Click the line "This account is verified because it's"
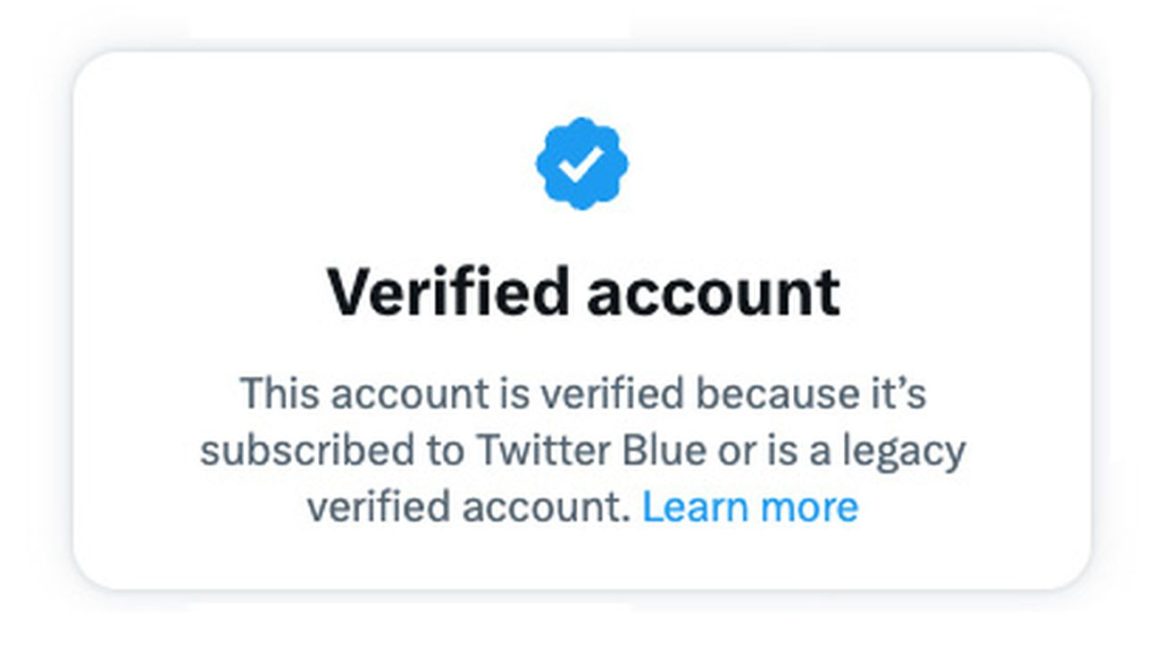Screen dimensions: 1170x663 pos(583,394)
